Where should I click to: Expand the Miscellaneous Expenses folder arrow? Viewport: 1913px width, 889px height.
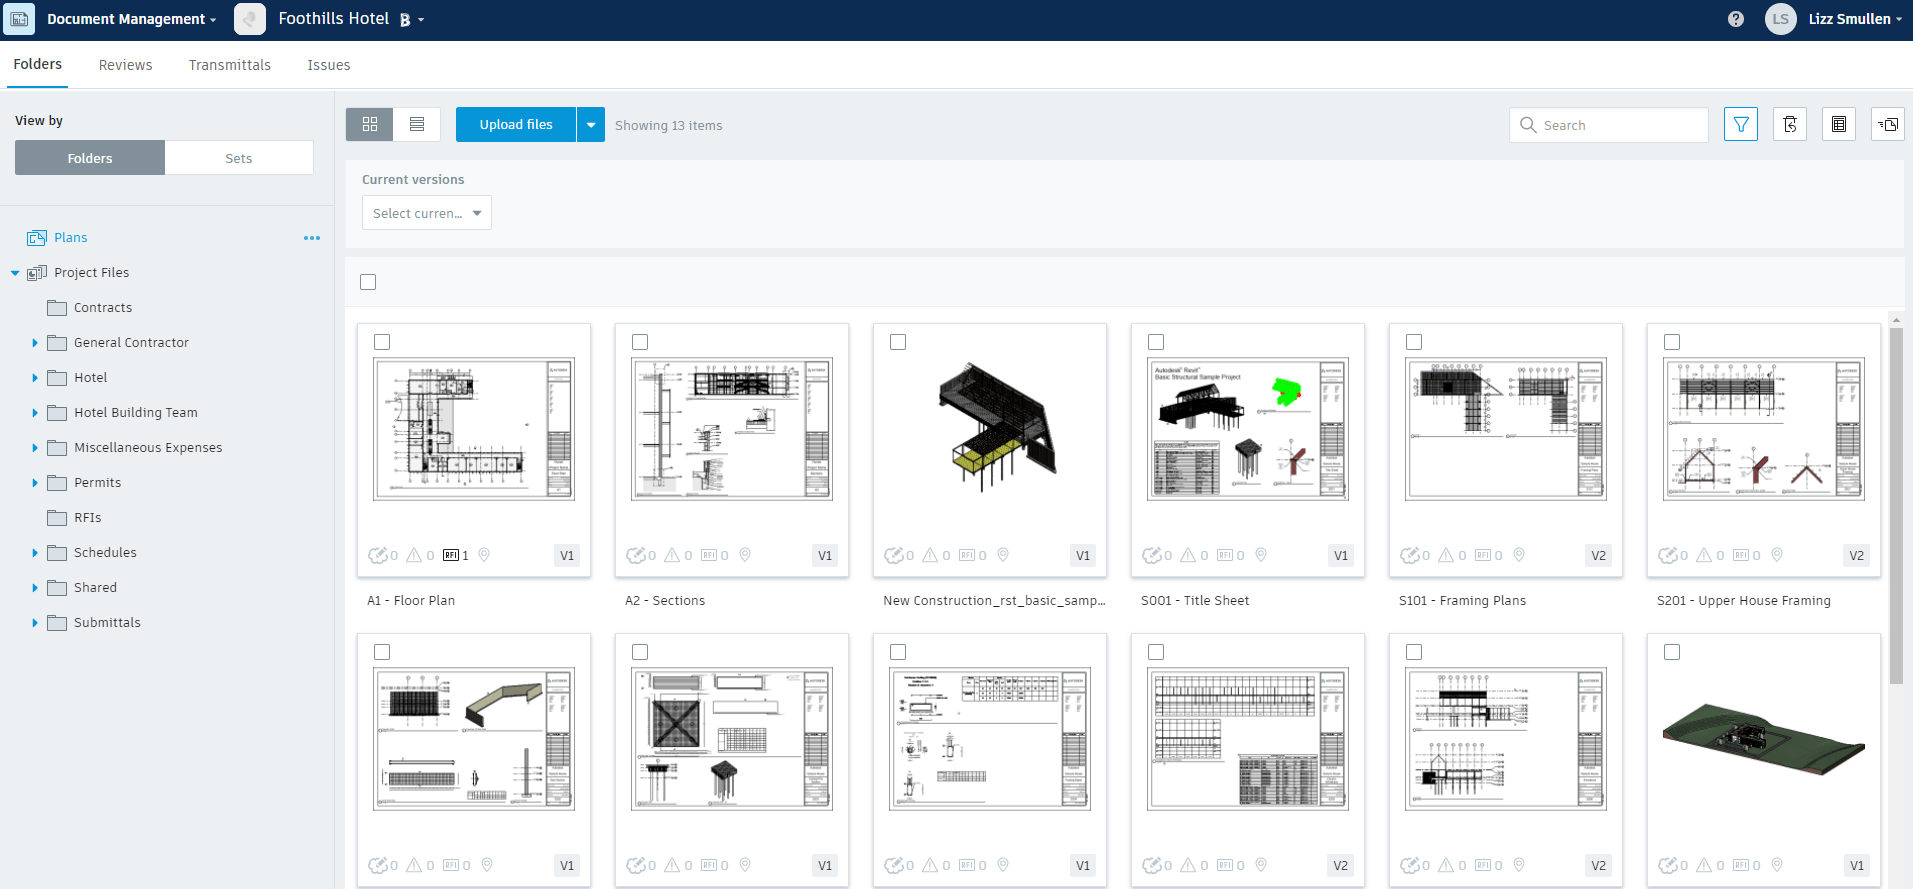point(35,448)
